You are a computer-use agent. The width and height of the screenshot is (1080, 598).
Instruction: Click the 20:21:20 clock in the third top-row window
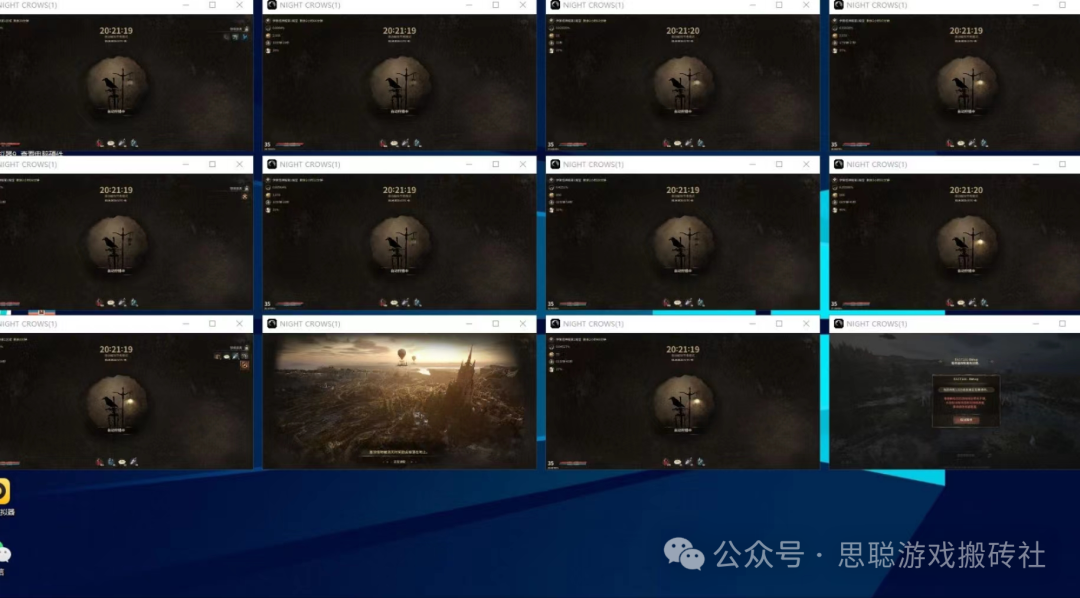pyautogui.click(x=682, y=31)
